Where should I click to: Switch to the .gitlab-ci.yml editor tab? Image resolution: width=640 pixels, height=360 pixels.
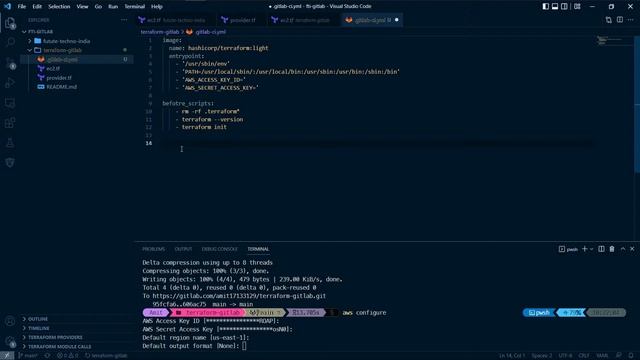372,20
